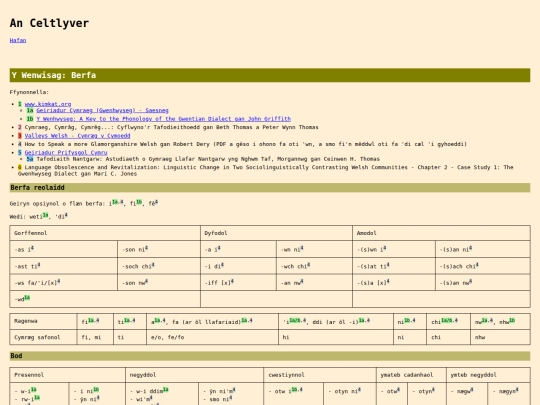Image resolution: width=540 pixels, height=405 pixels.
Task: Click the Rhagenwa row label
Action: coord(43,321)
